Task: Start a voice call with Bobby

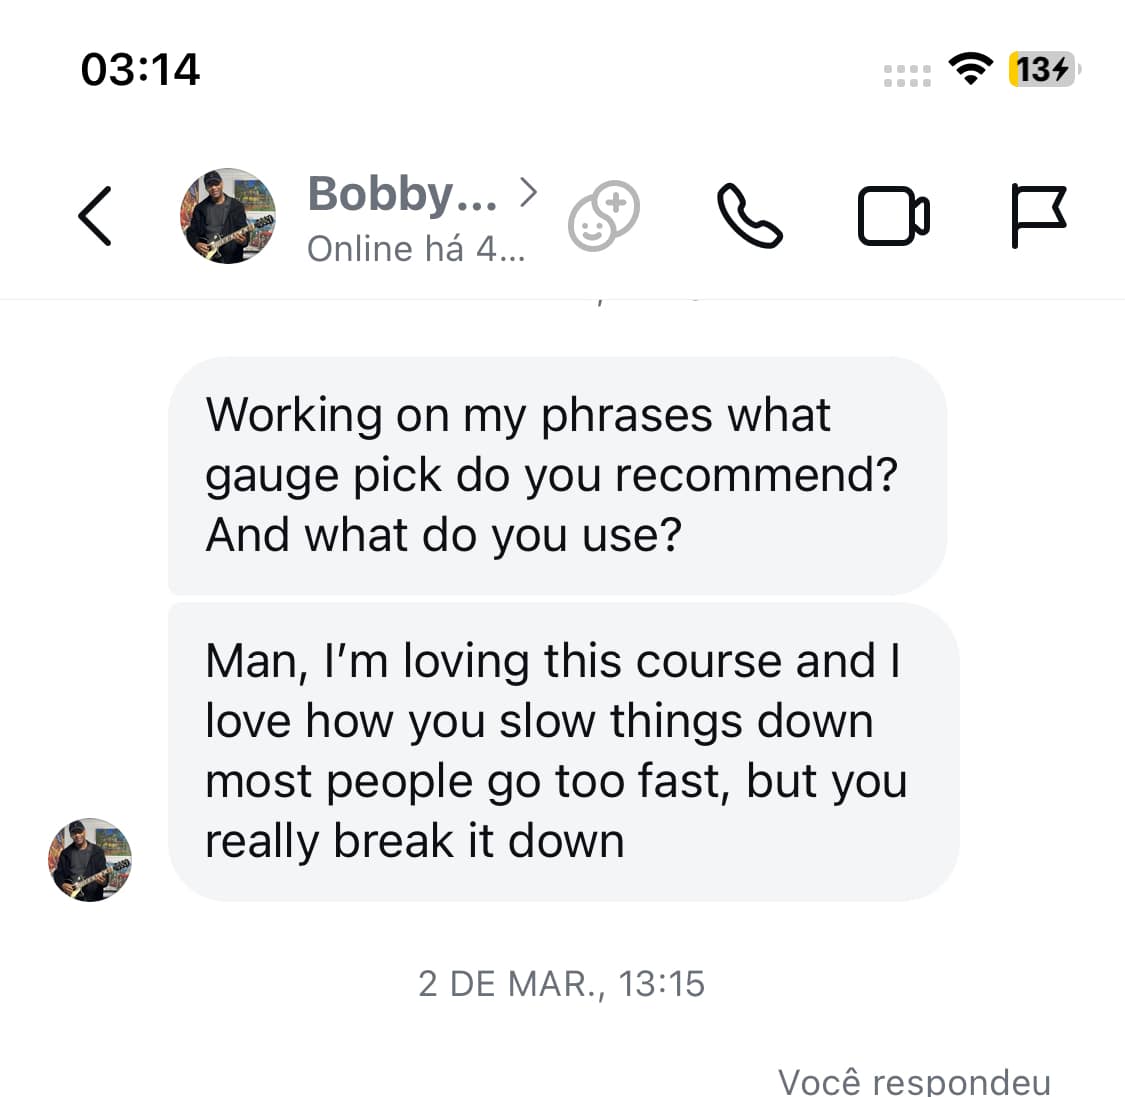Action: tap(749, 216)
